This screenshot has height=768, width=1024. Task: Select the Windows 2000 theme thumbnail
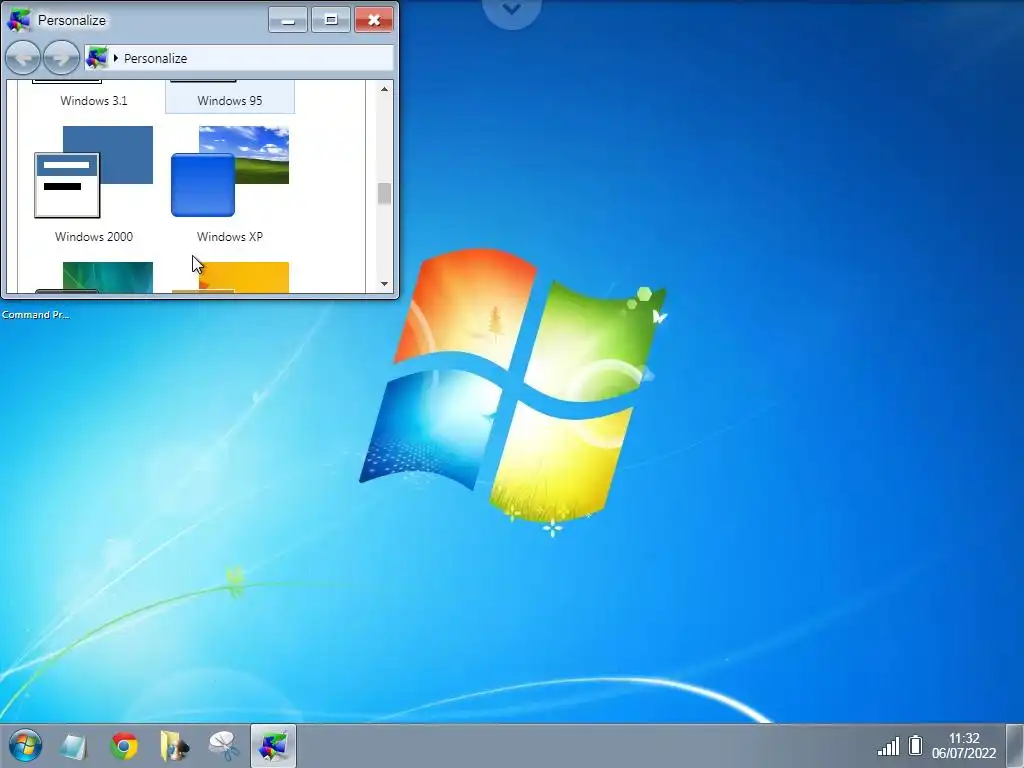pyautogui.click(x=93, y=171)
